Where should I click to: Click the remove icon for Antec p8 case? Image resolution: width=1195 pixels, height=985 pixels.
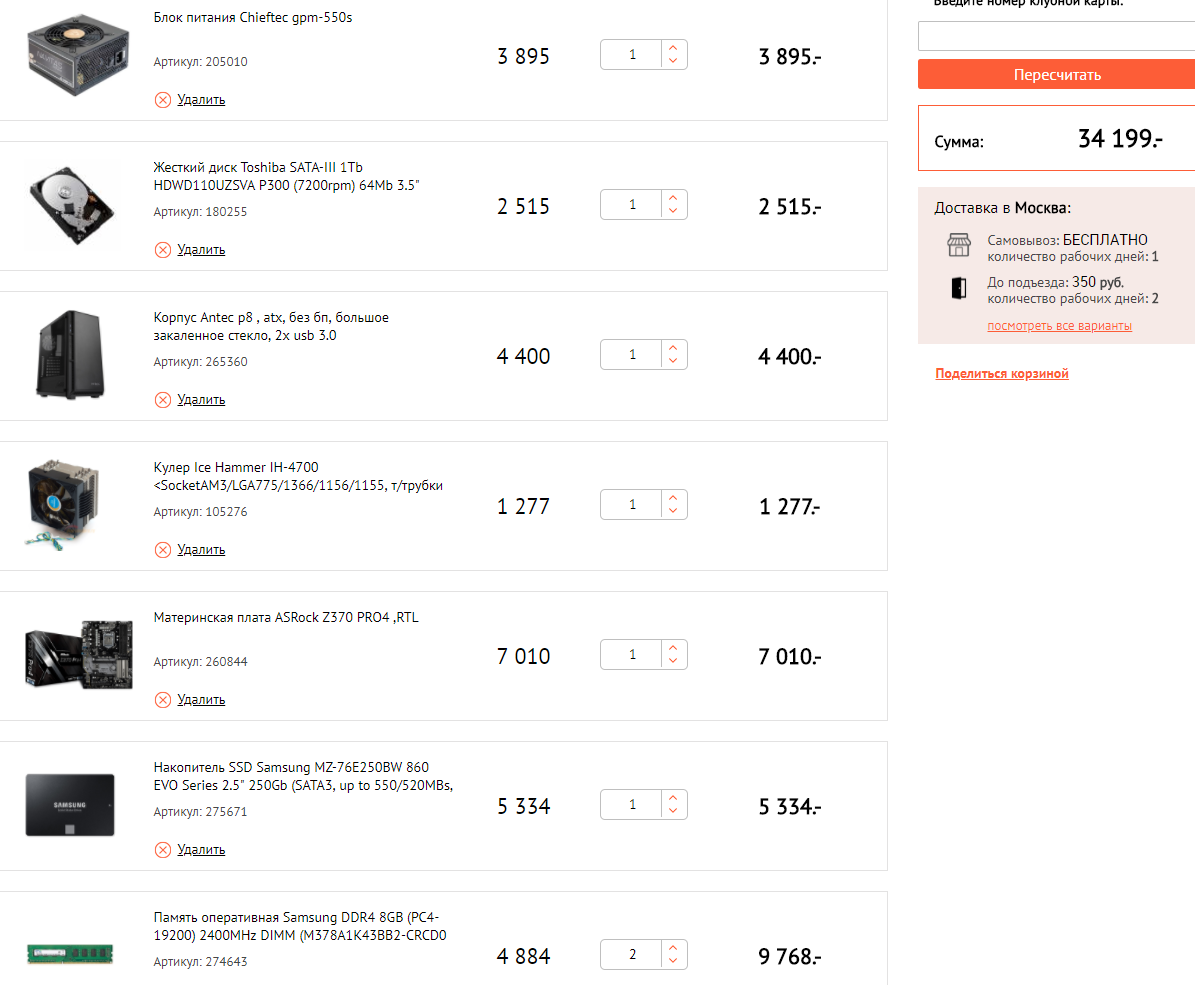tap(163, 399)
